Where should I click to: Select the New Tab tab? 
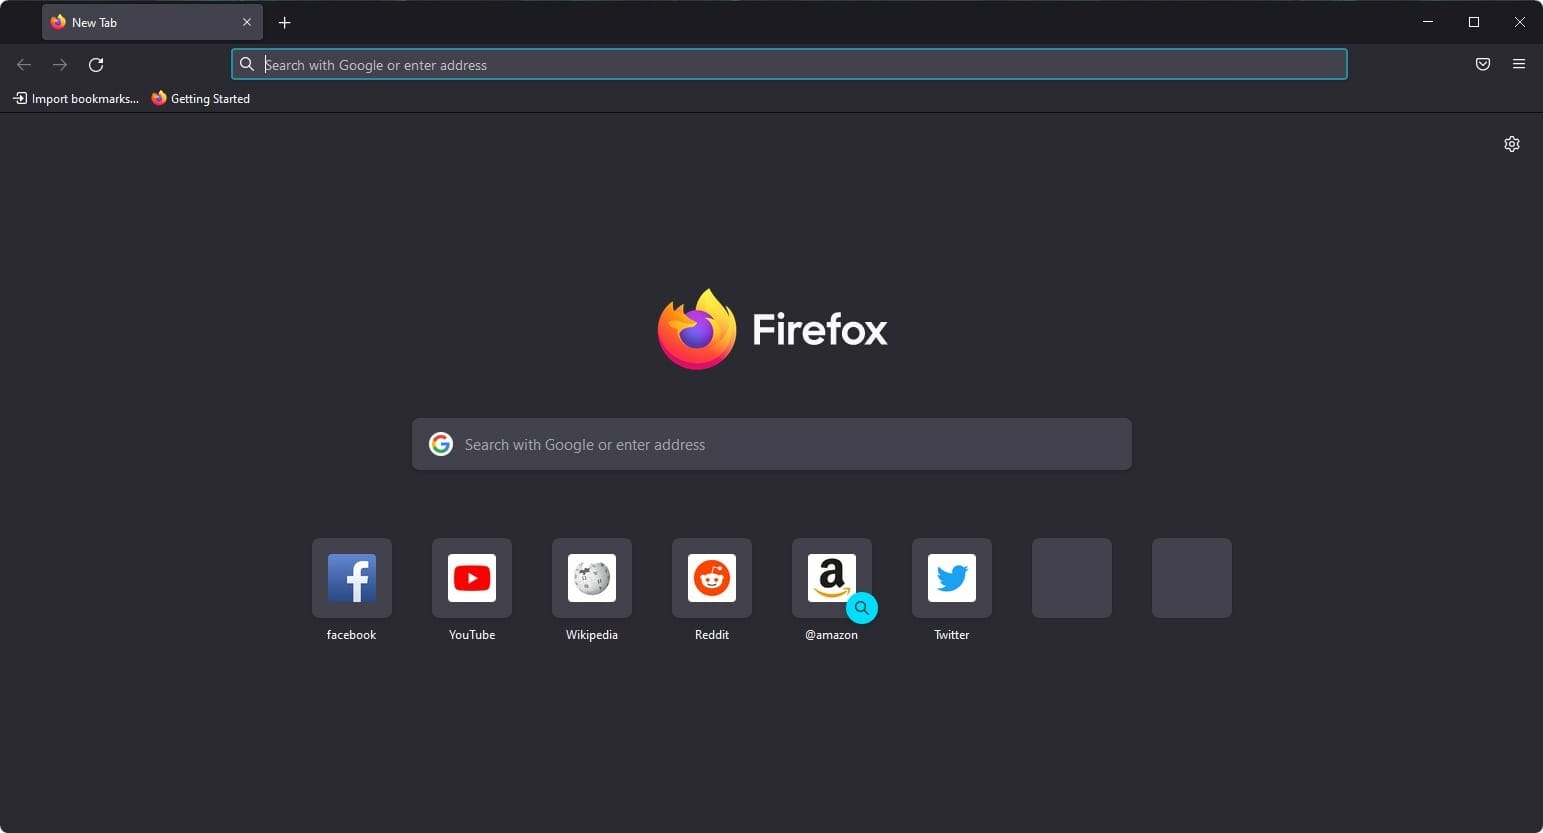pos(152,22)
